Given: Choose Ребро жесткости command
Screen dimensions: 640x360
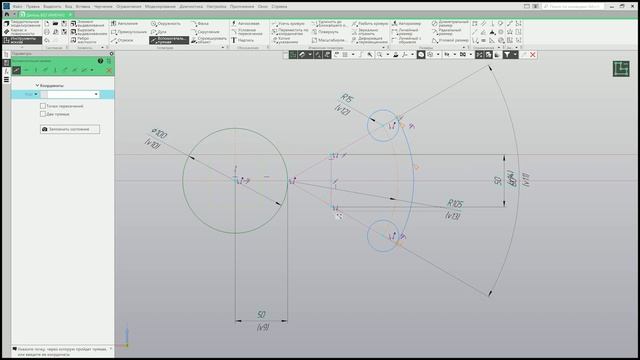Looking at the screenshot, I should (84, 40).
